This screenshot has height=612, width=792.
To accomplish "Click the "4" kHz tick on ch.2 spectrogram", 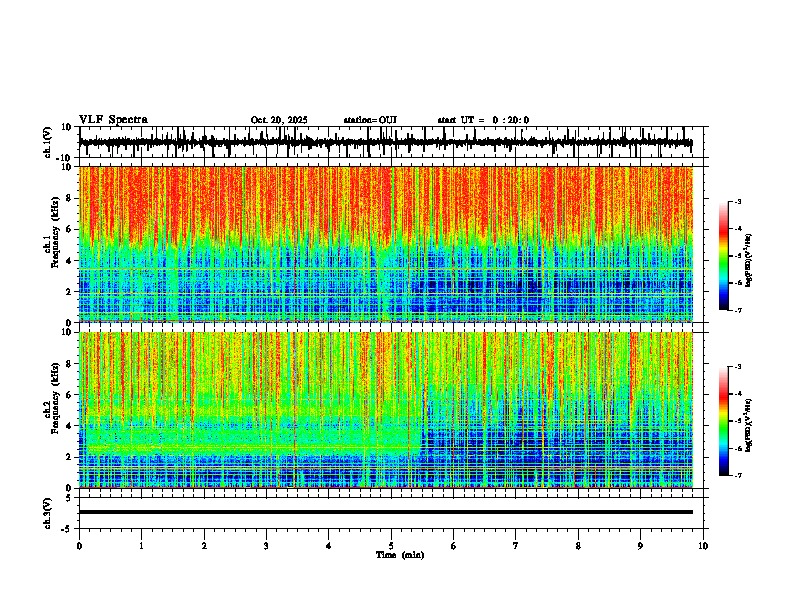I will 70,426.
